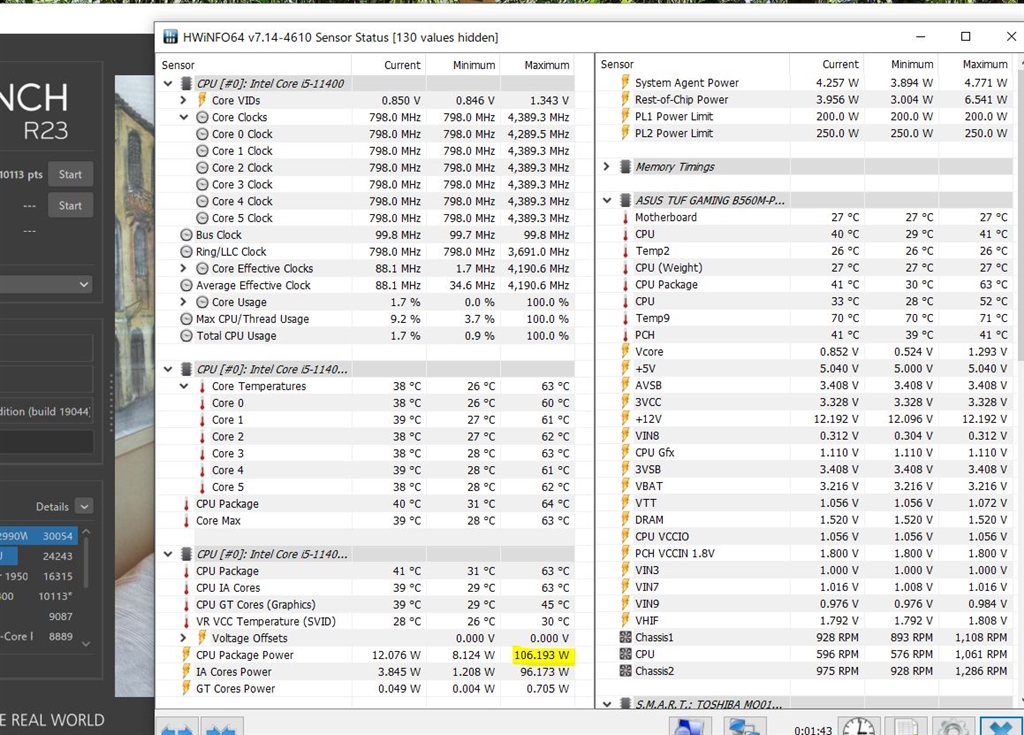
Task: Collapse the CPU [#0]: Intel Core i5-11400 group
Action: coord(168,84)
